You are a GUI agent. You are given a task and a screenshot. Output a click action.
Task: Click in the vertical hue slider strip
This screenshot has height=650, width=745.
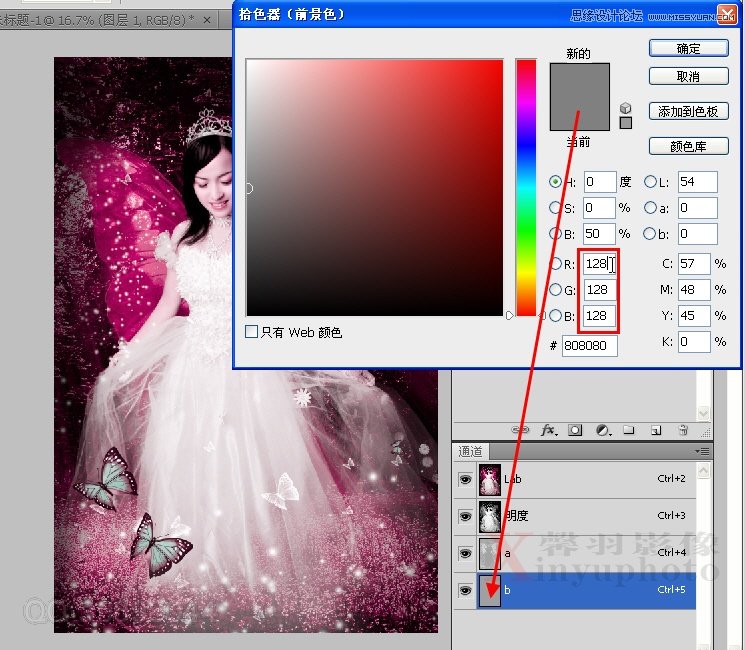[x=526, y=188]
